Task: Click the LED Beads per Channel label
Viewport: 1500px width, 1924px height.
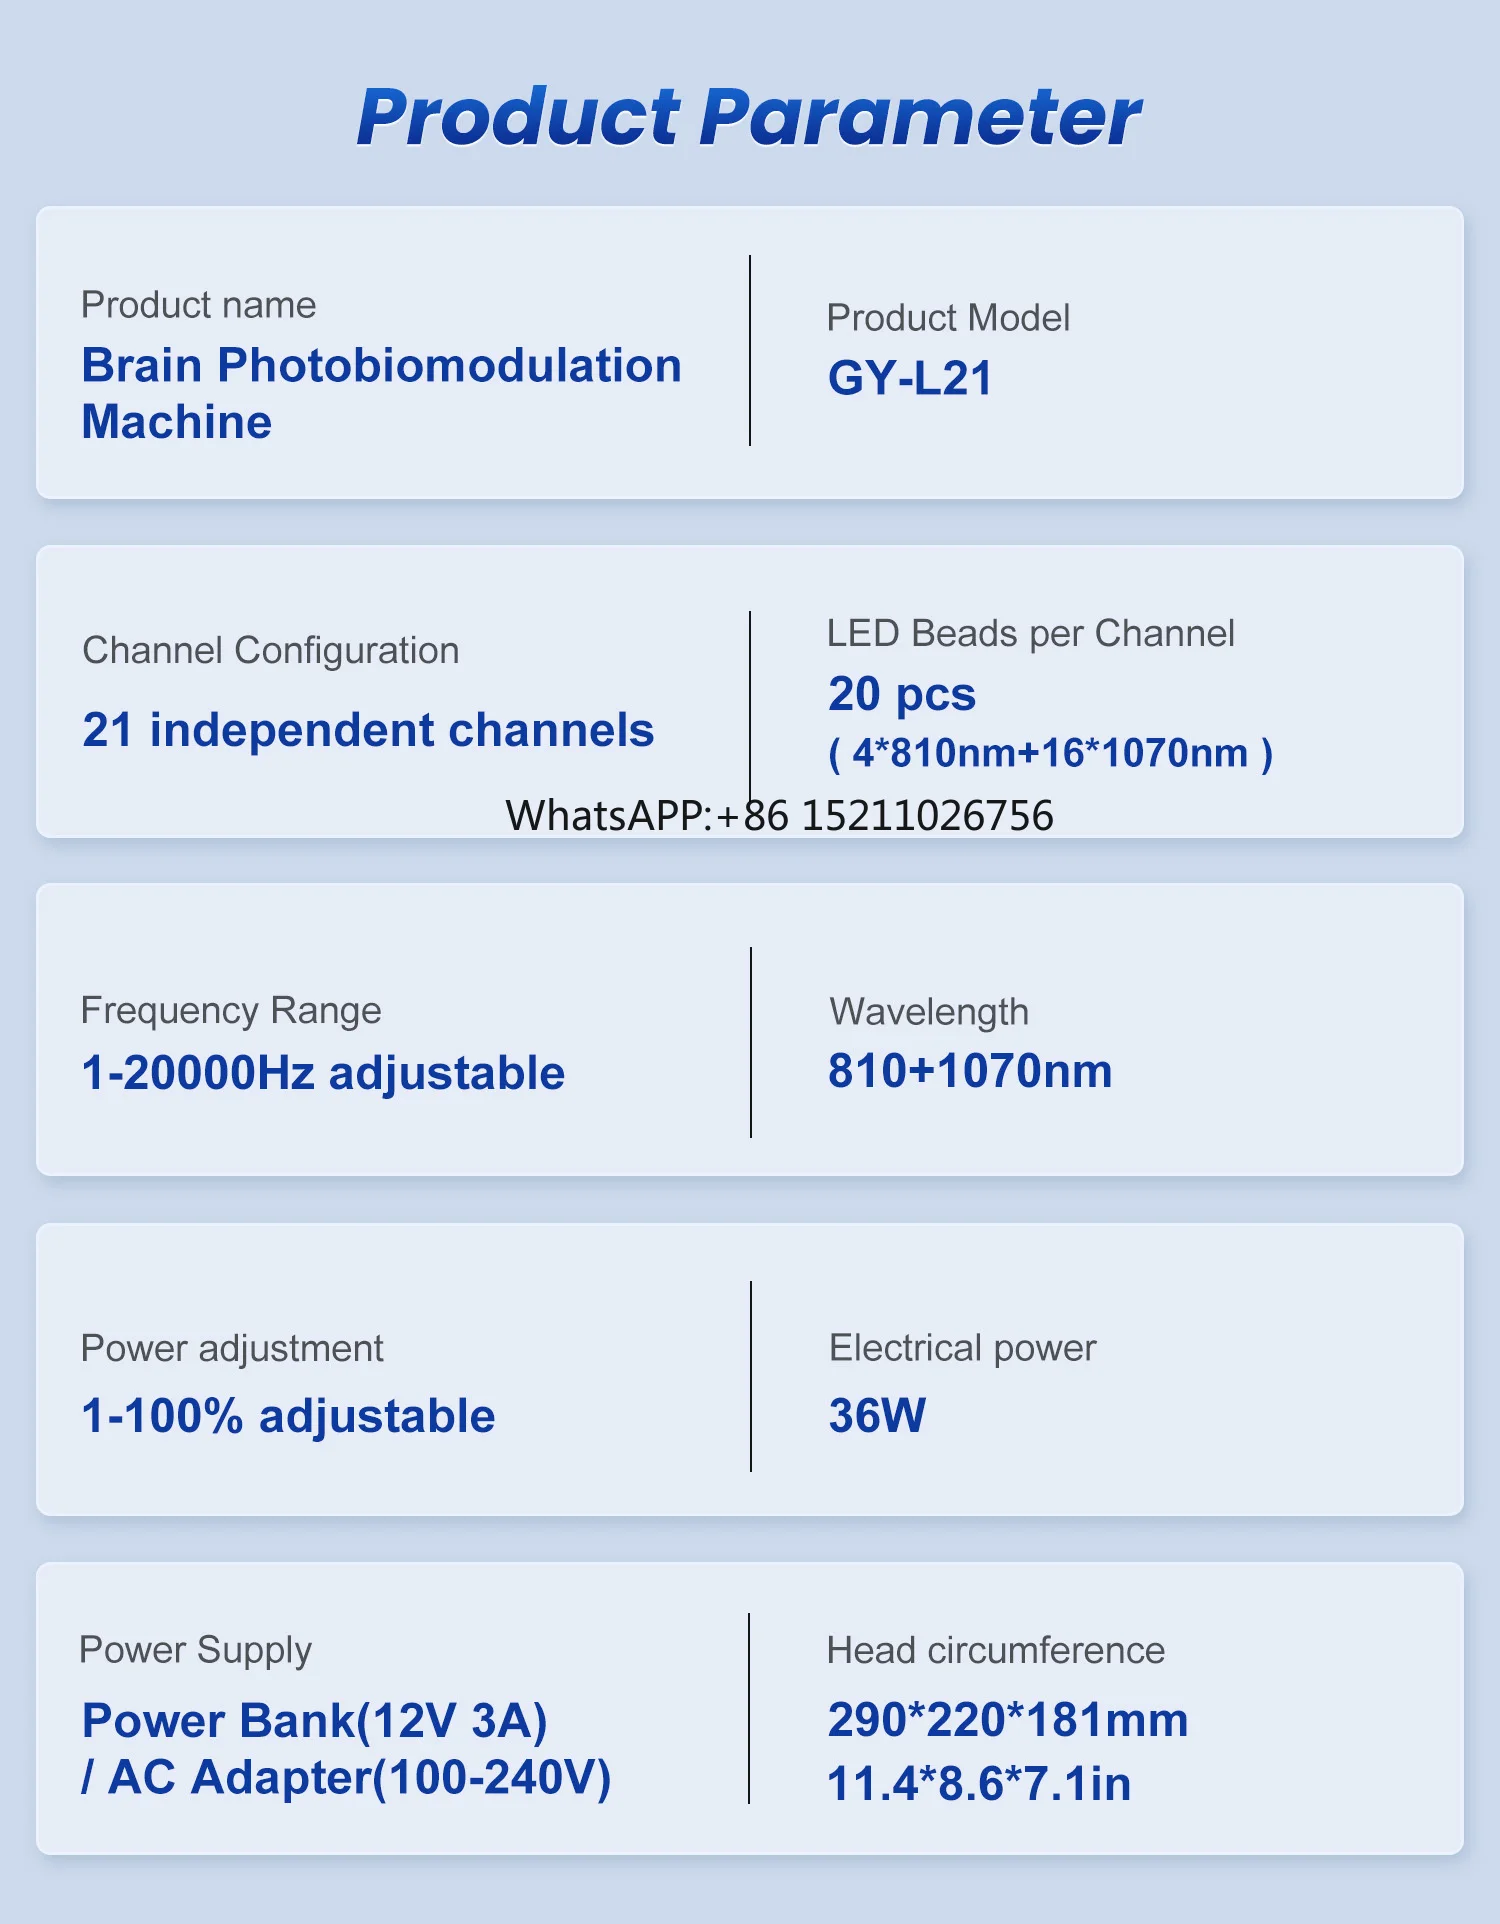Action: coord(1030,634)
